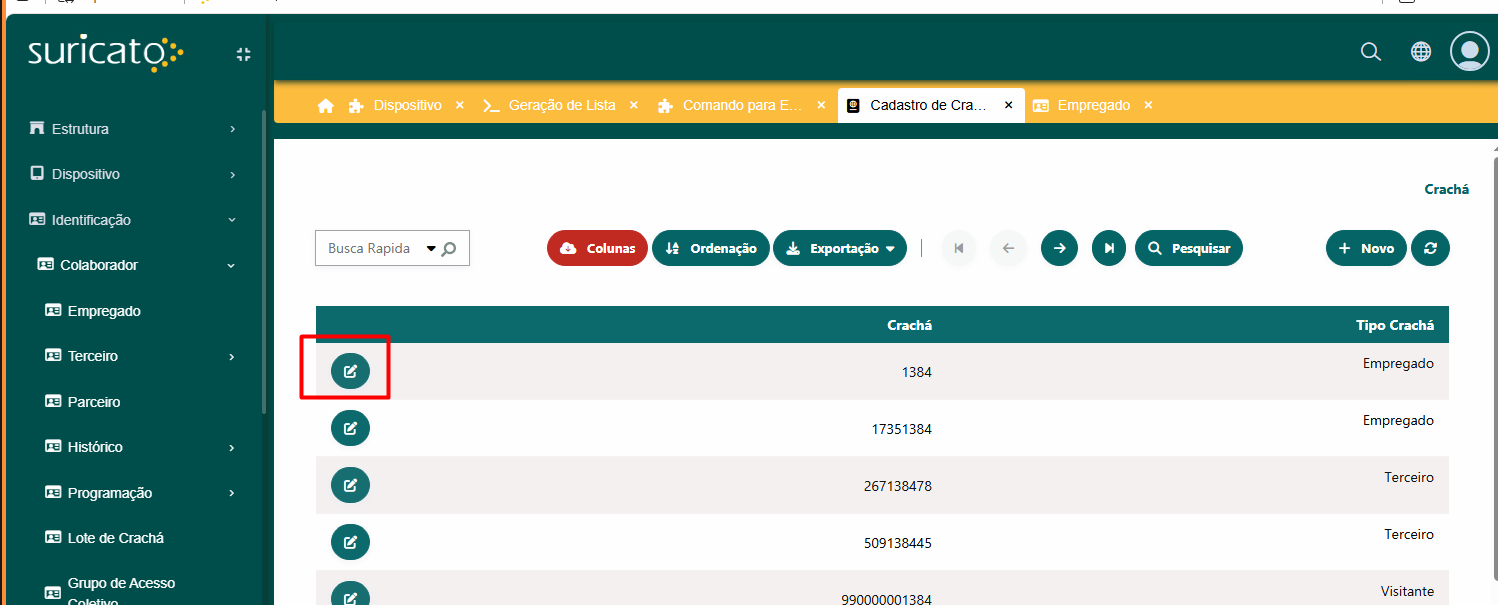
Task: Edit the row for crachá 509138445
Action: [350, 542]
